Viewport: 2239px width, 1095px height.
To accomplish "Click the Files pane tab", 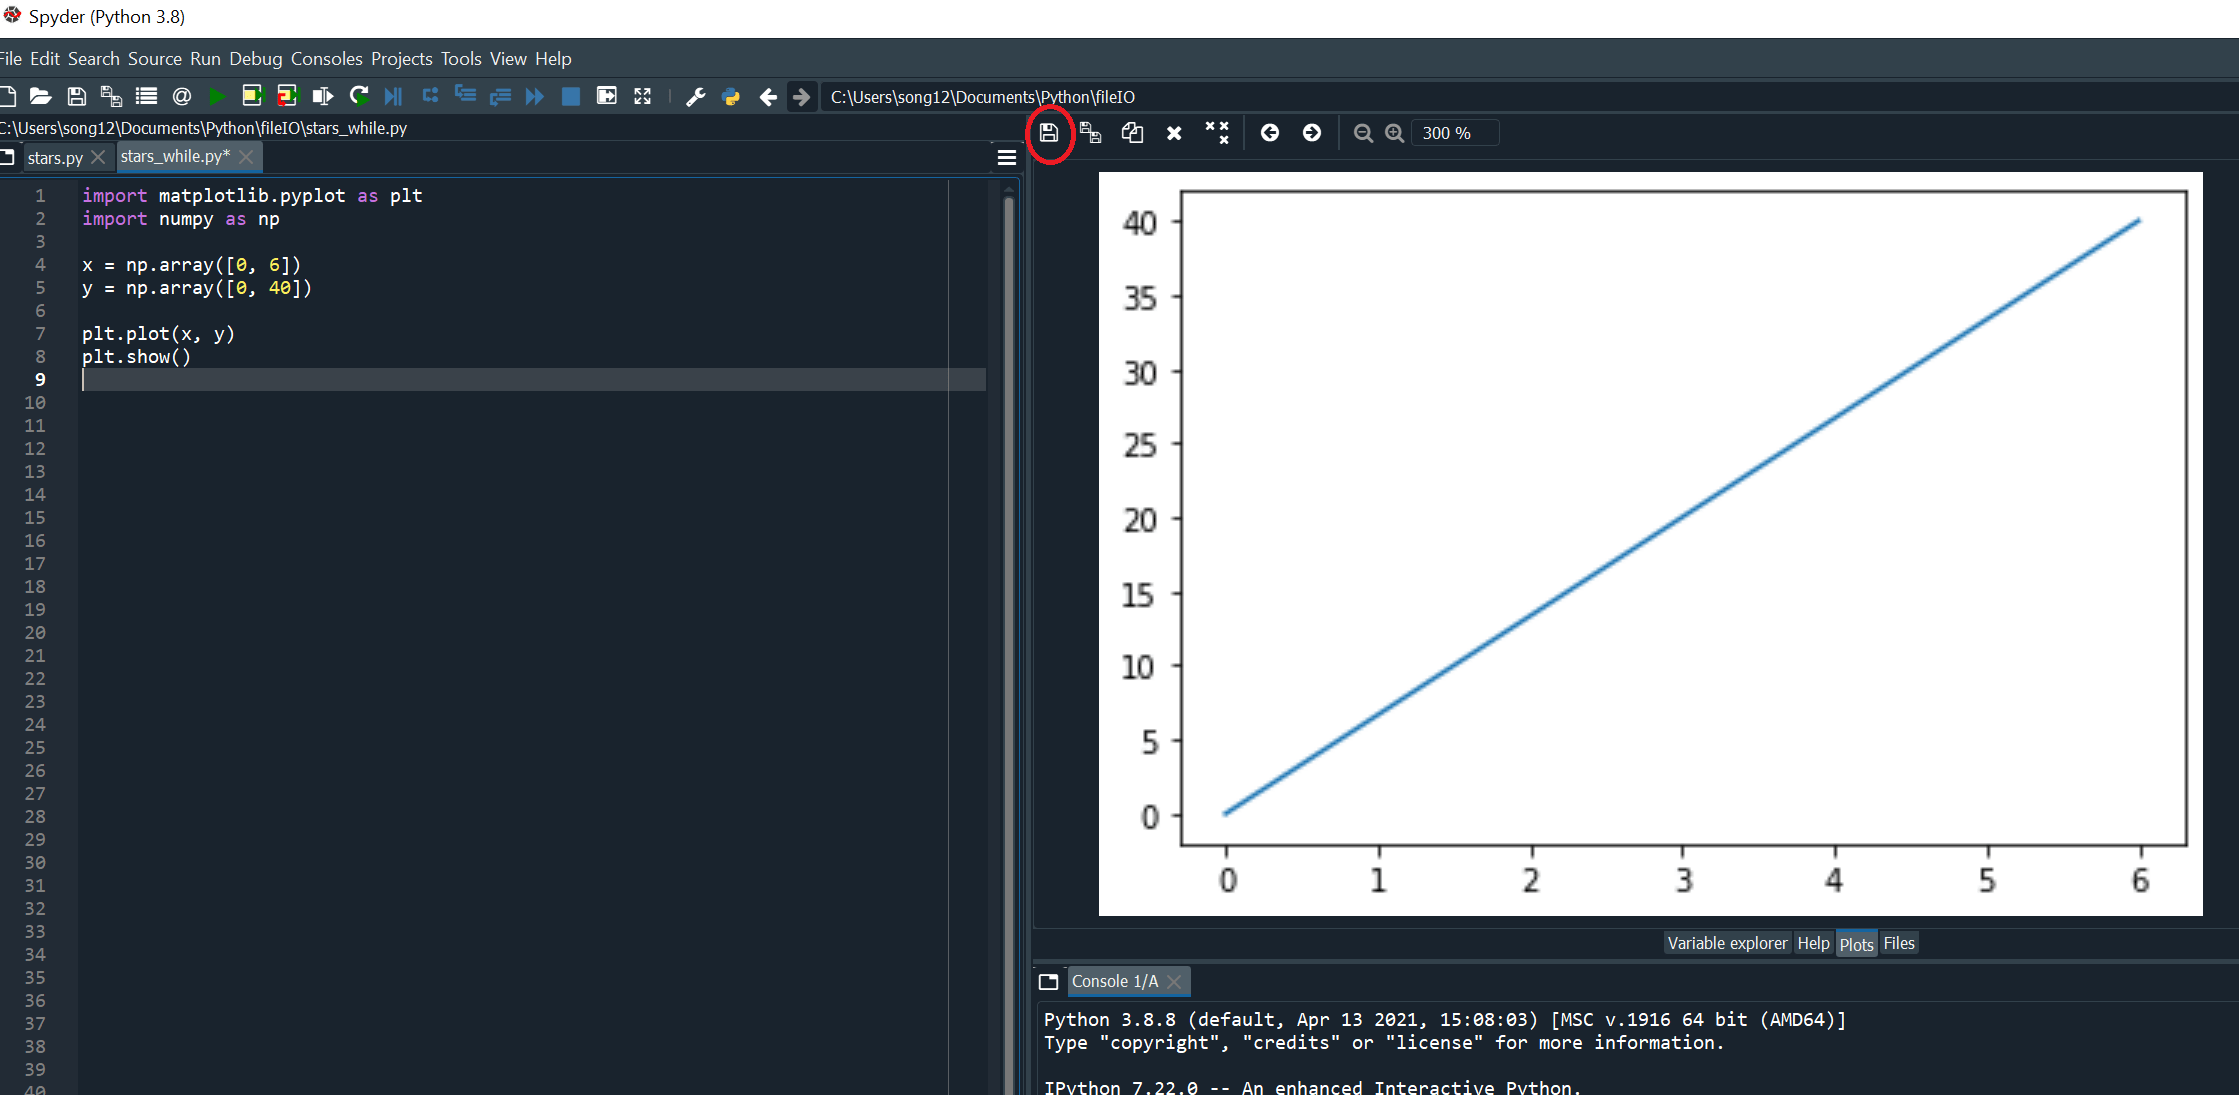I will point(1898,943).
